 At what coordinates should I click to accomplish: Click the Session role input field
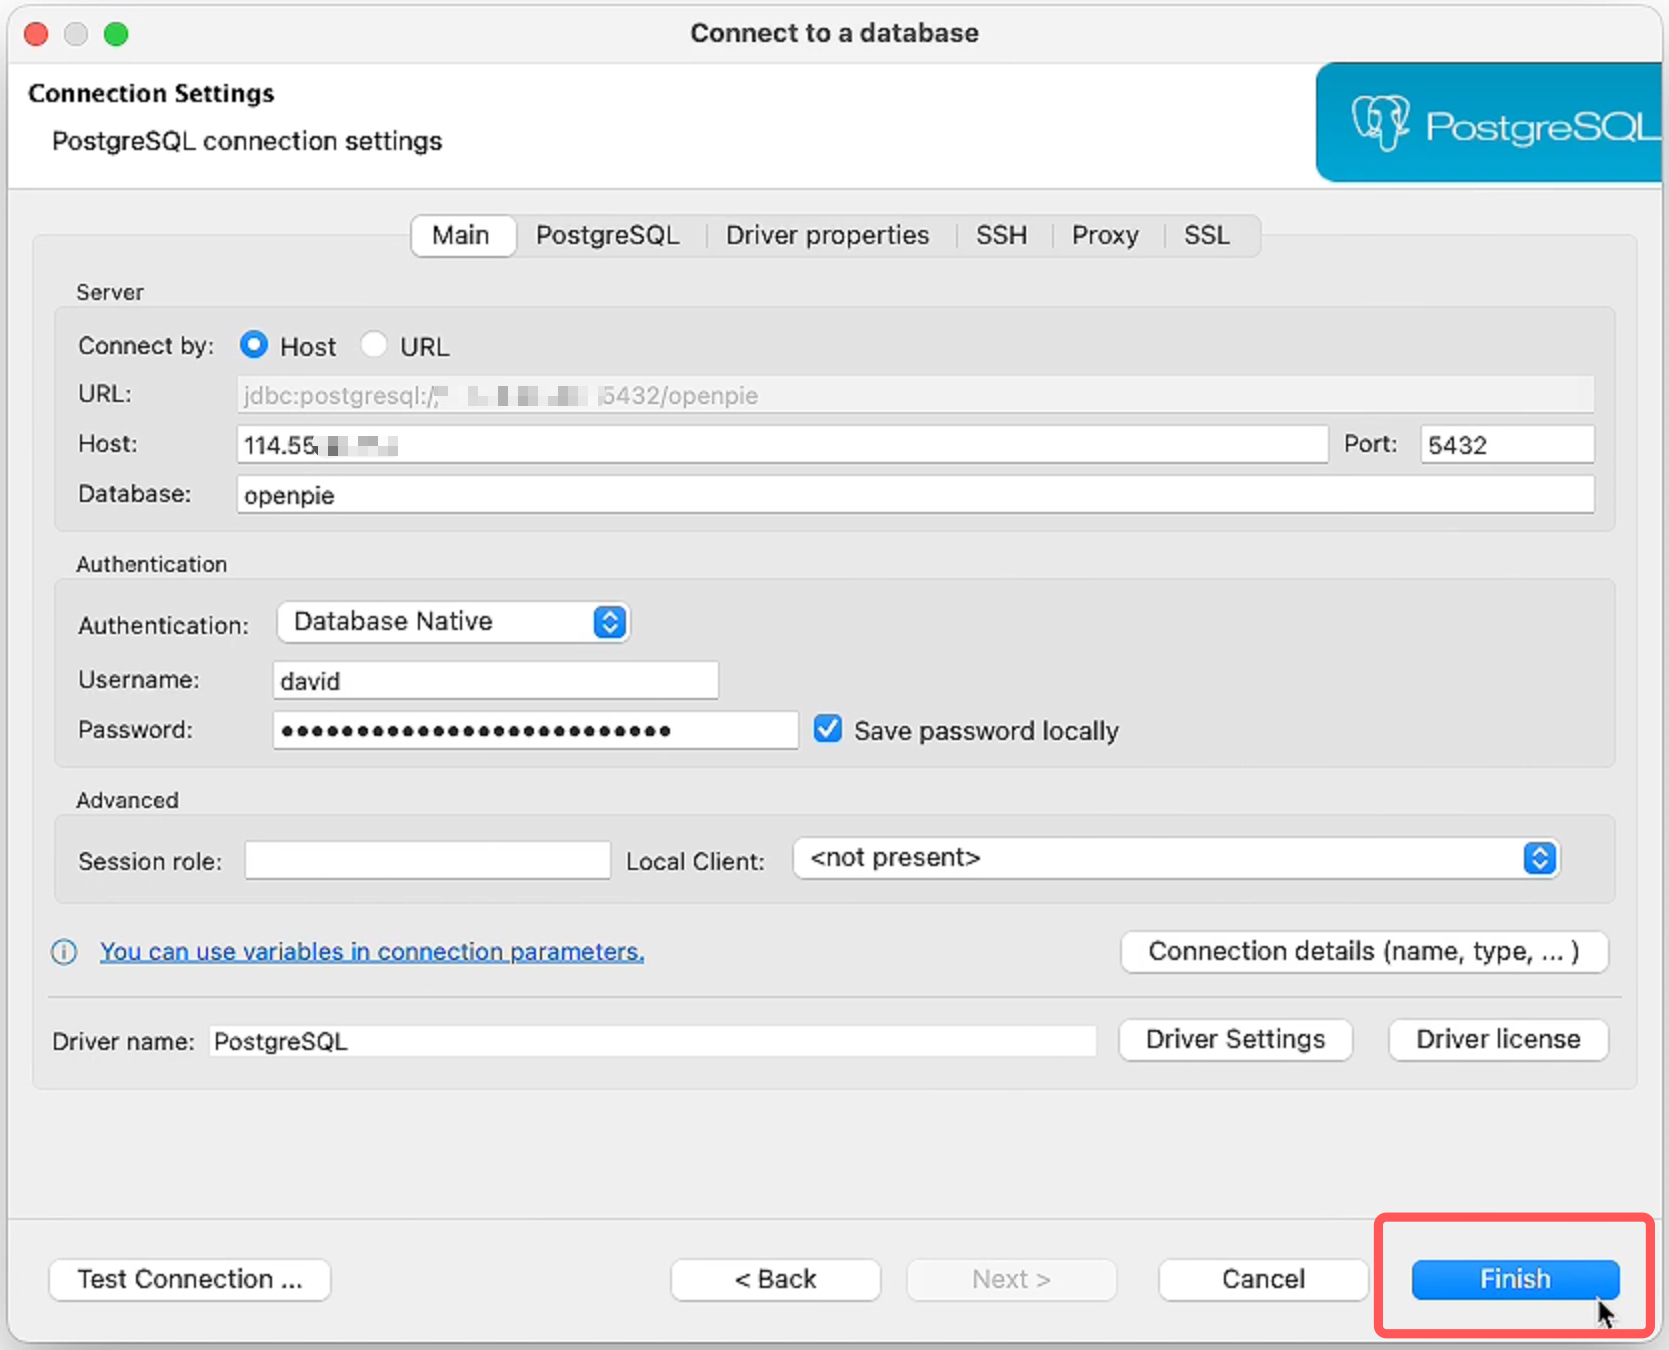[428, 860]
